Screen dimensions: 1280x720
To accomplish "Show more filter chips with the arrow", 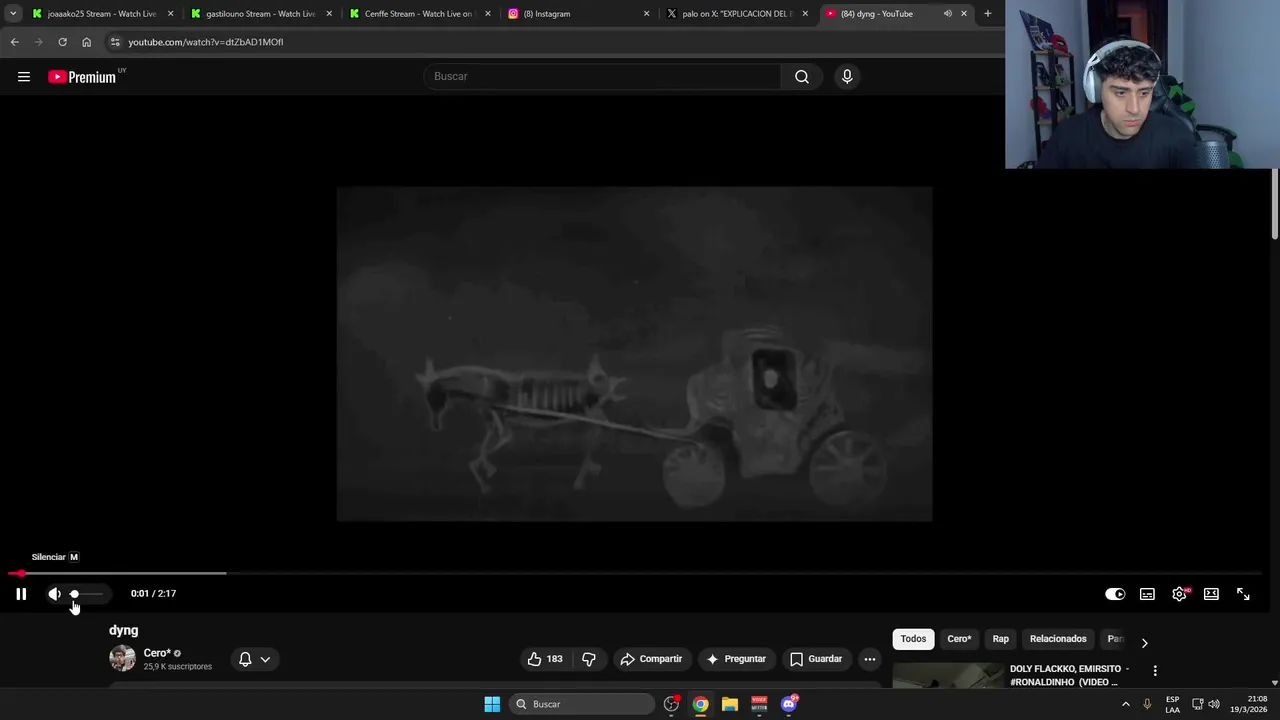I will [1144, 642].
